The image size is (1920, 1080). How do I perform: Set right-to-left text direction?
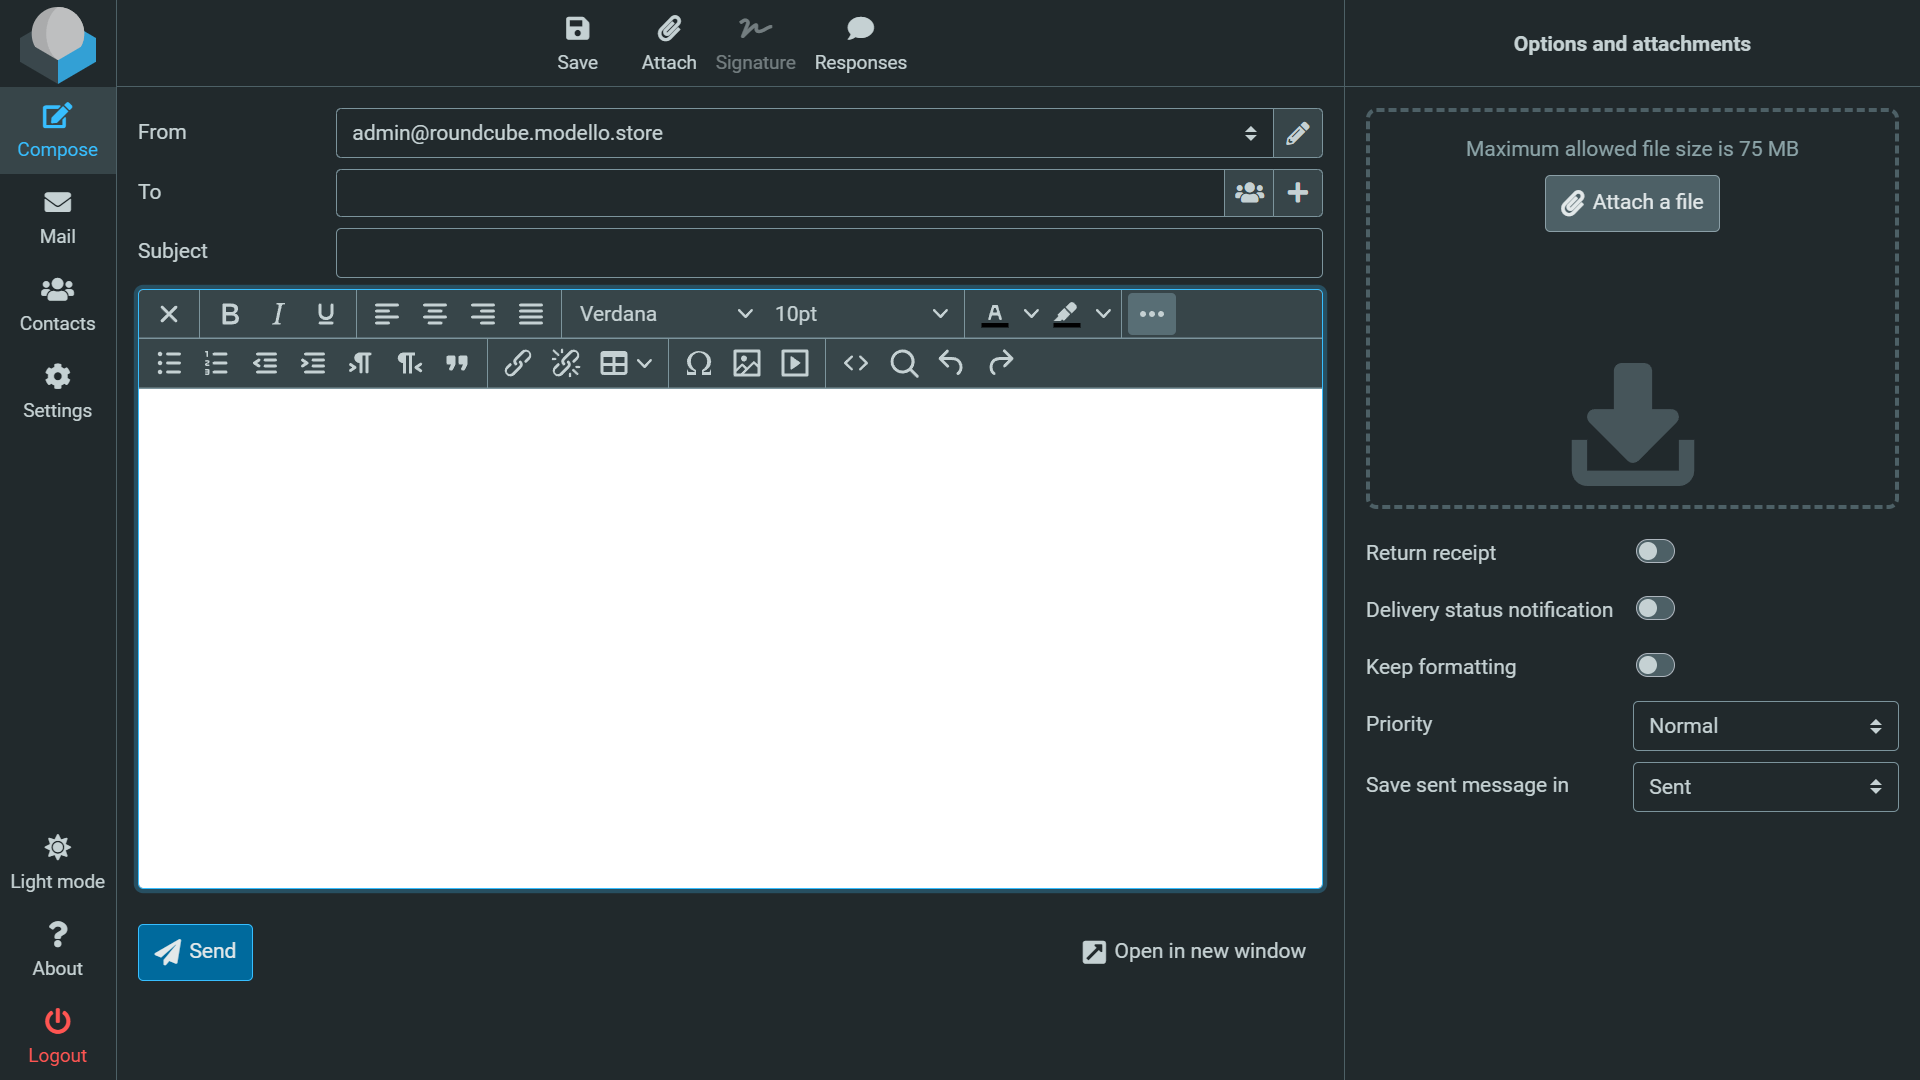pos(409,363)
